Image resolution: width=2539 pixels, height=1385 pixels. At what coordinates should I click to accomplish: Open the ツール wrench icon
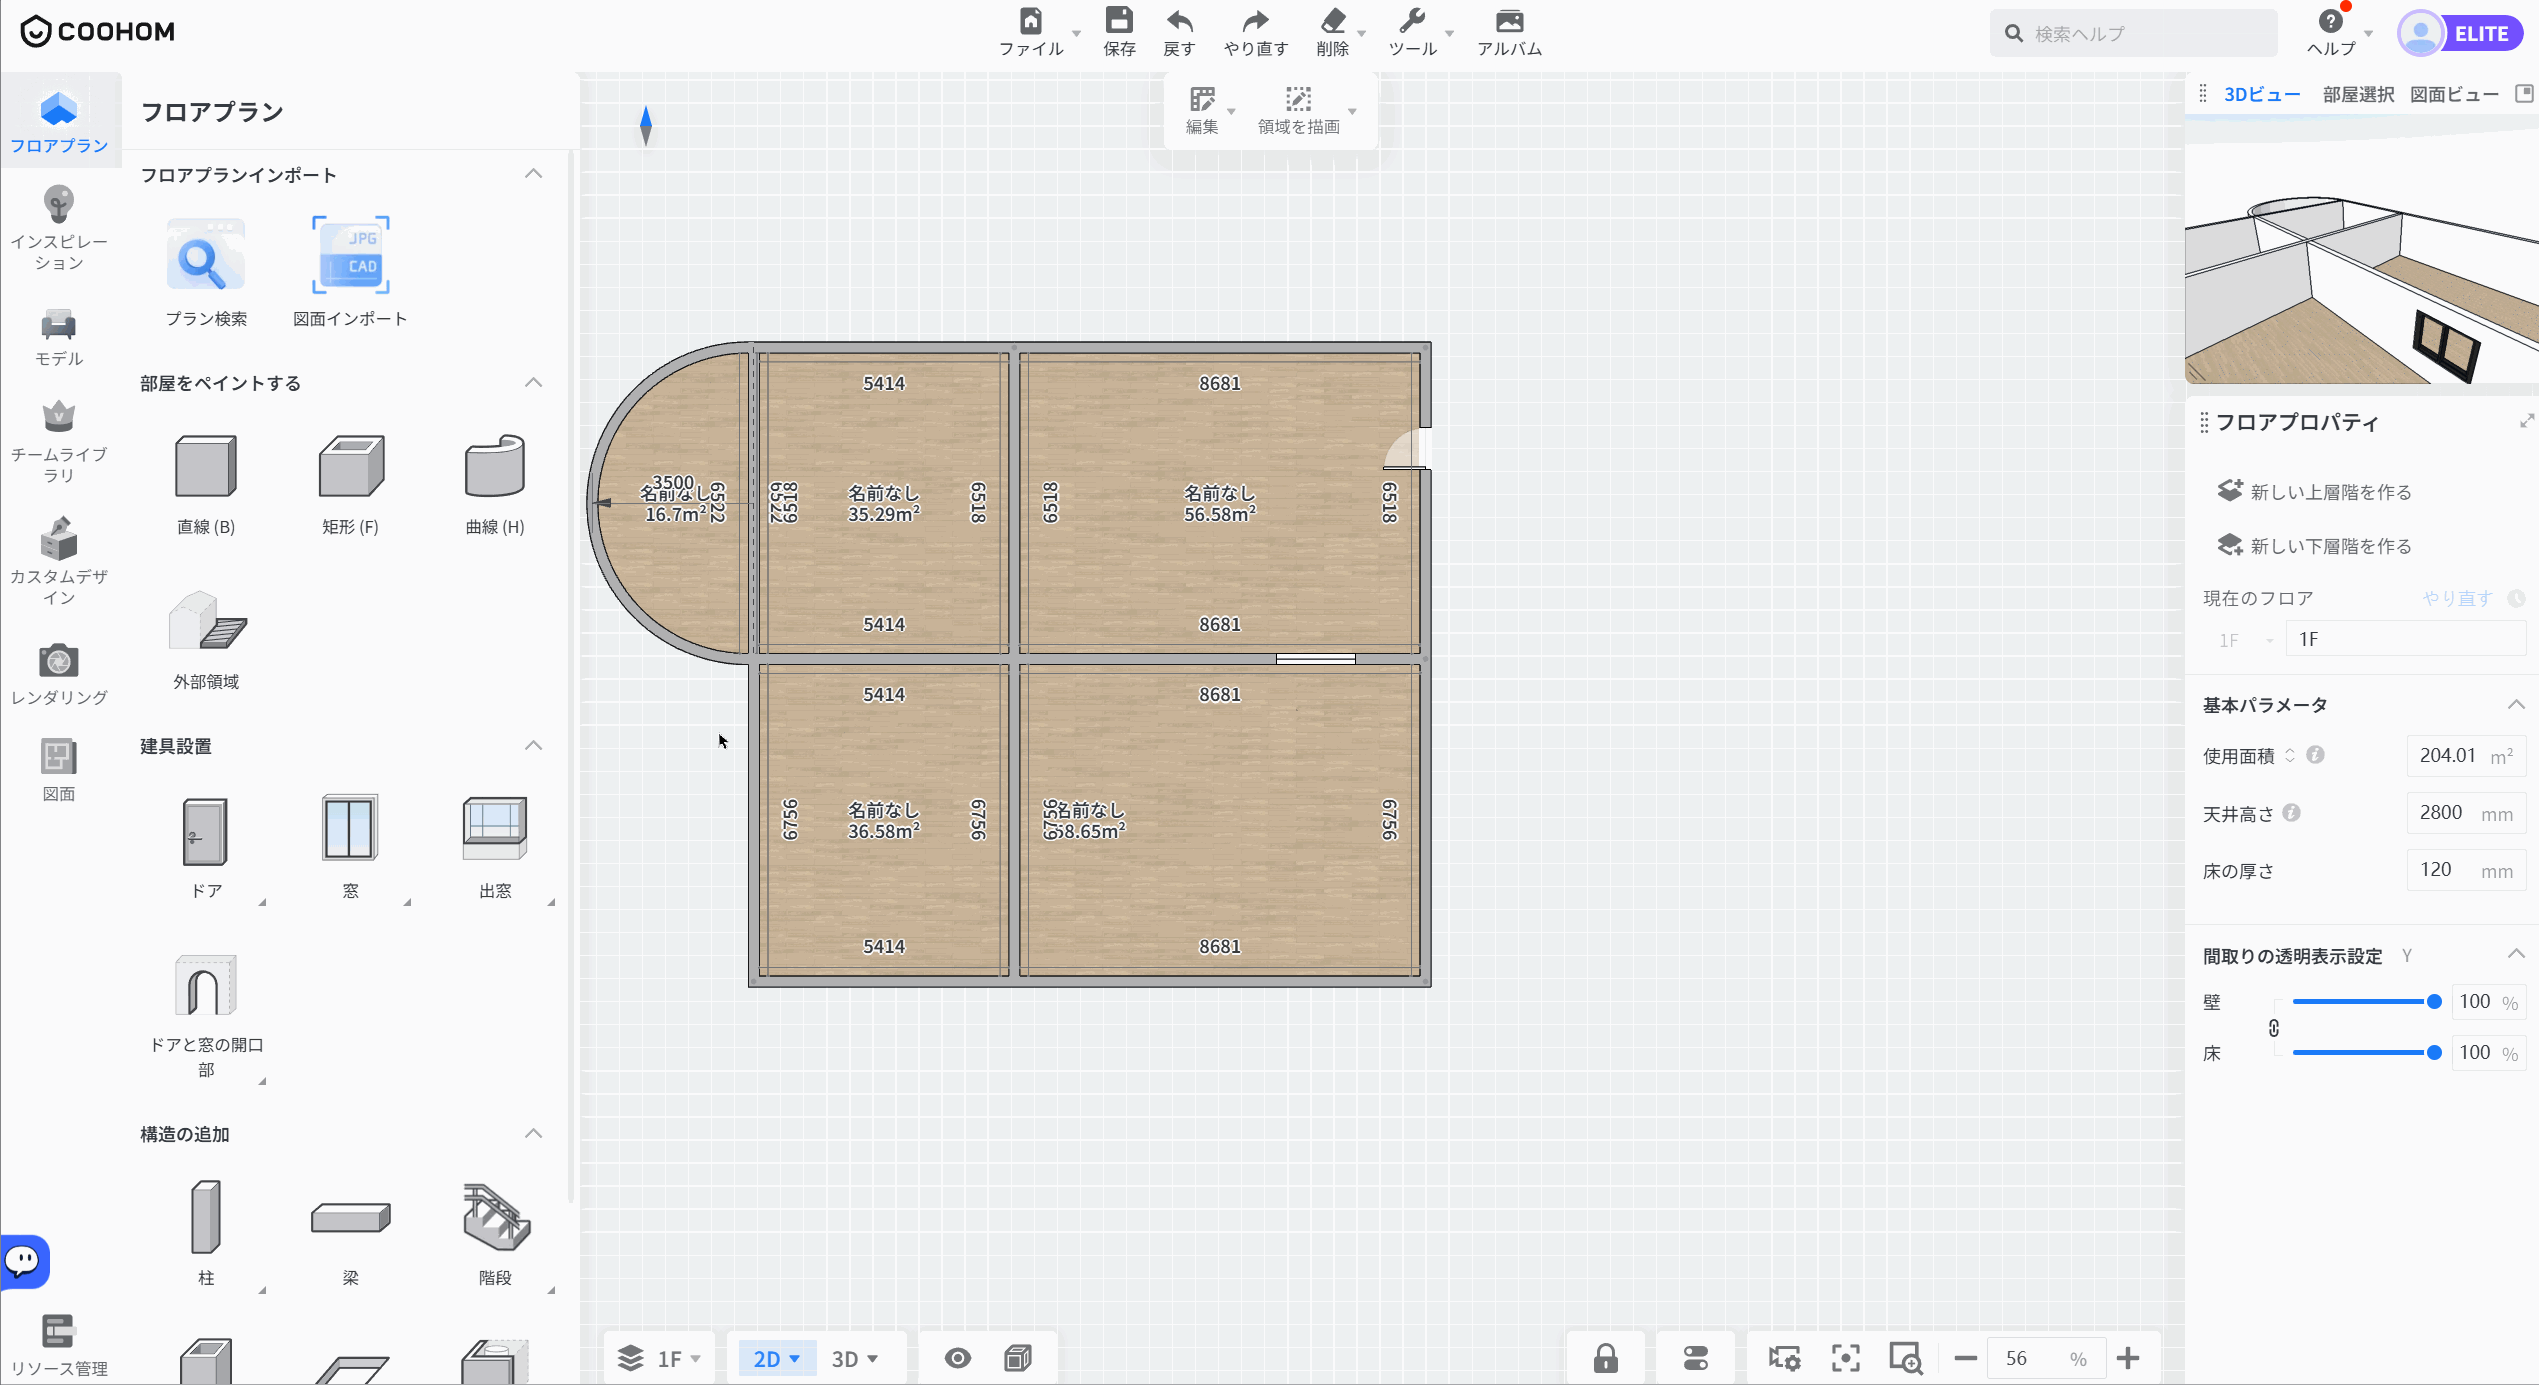point(1412,21)
